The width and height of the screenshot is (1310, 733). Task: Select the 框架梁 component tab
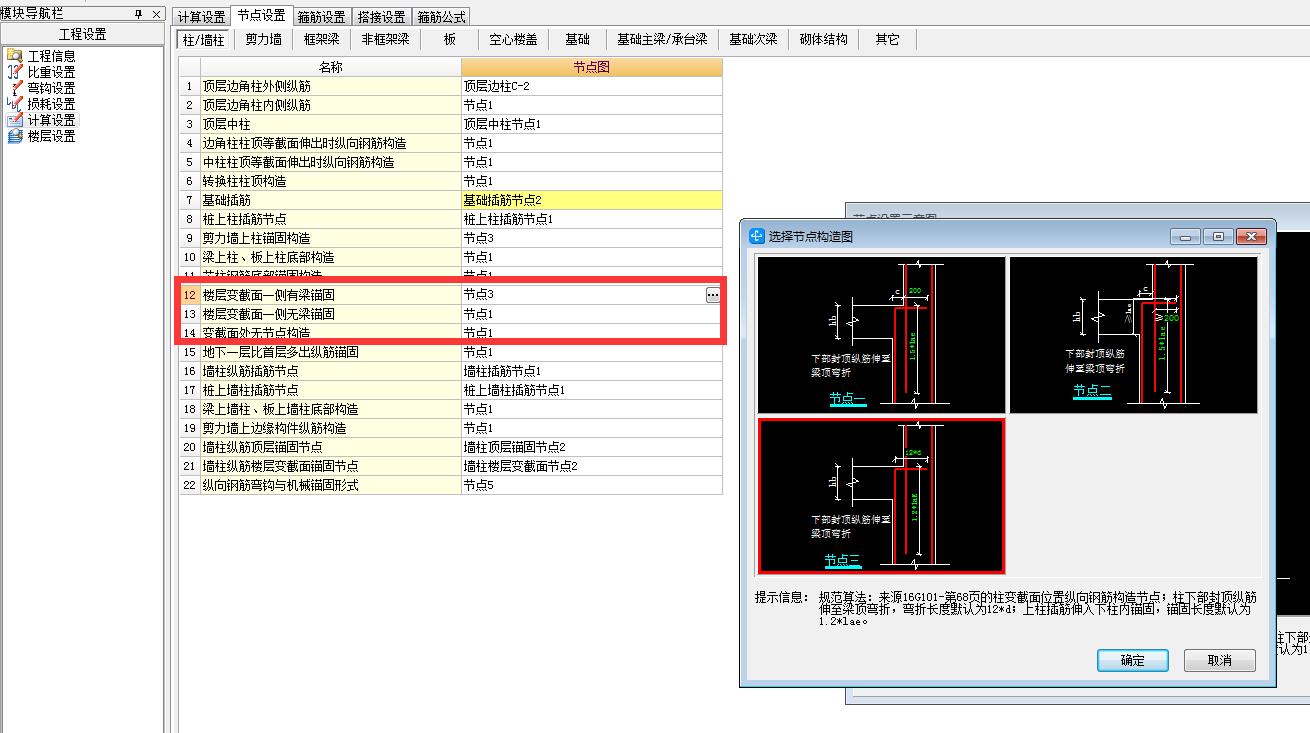321,39
